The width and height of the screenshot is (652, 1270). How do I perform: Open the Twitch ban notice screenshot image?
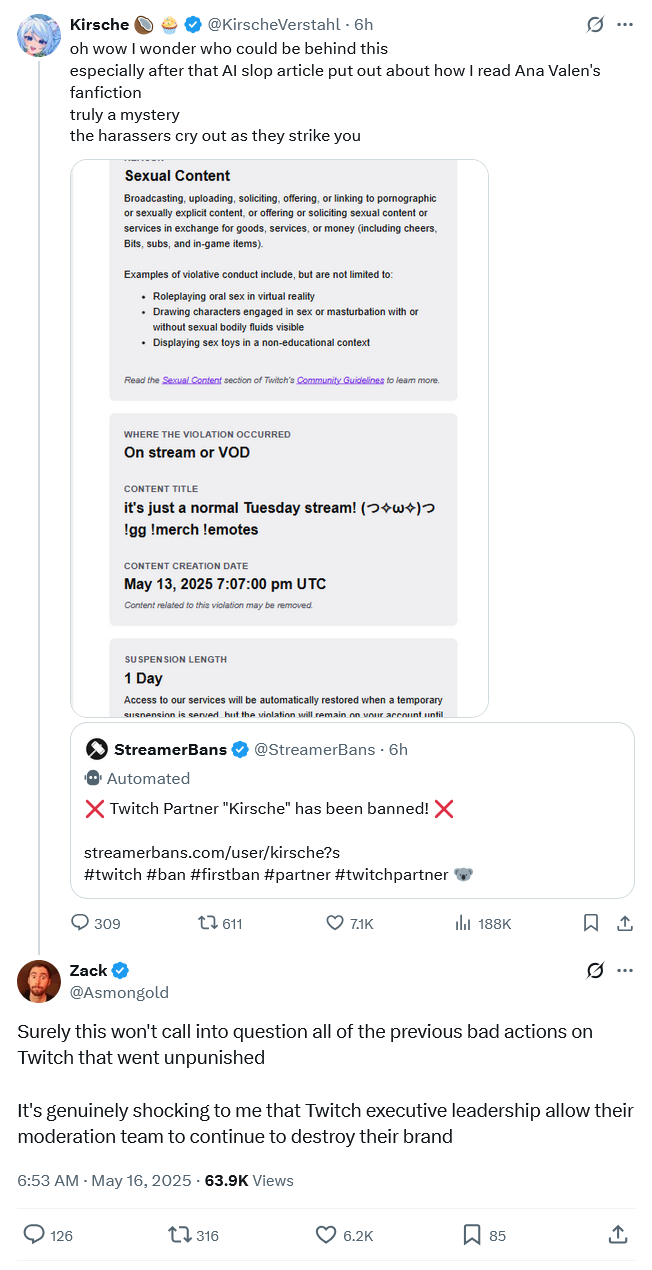pos(280,438)
